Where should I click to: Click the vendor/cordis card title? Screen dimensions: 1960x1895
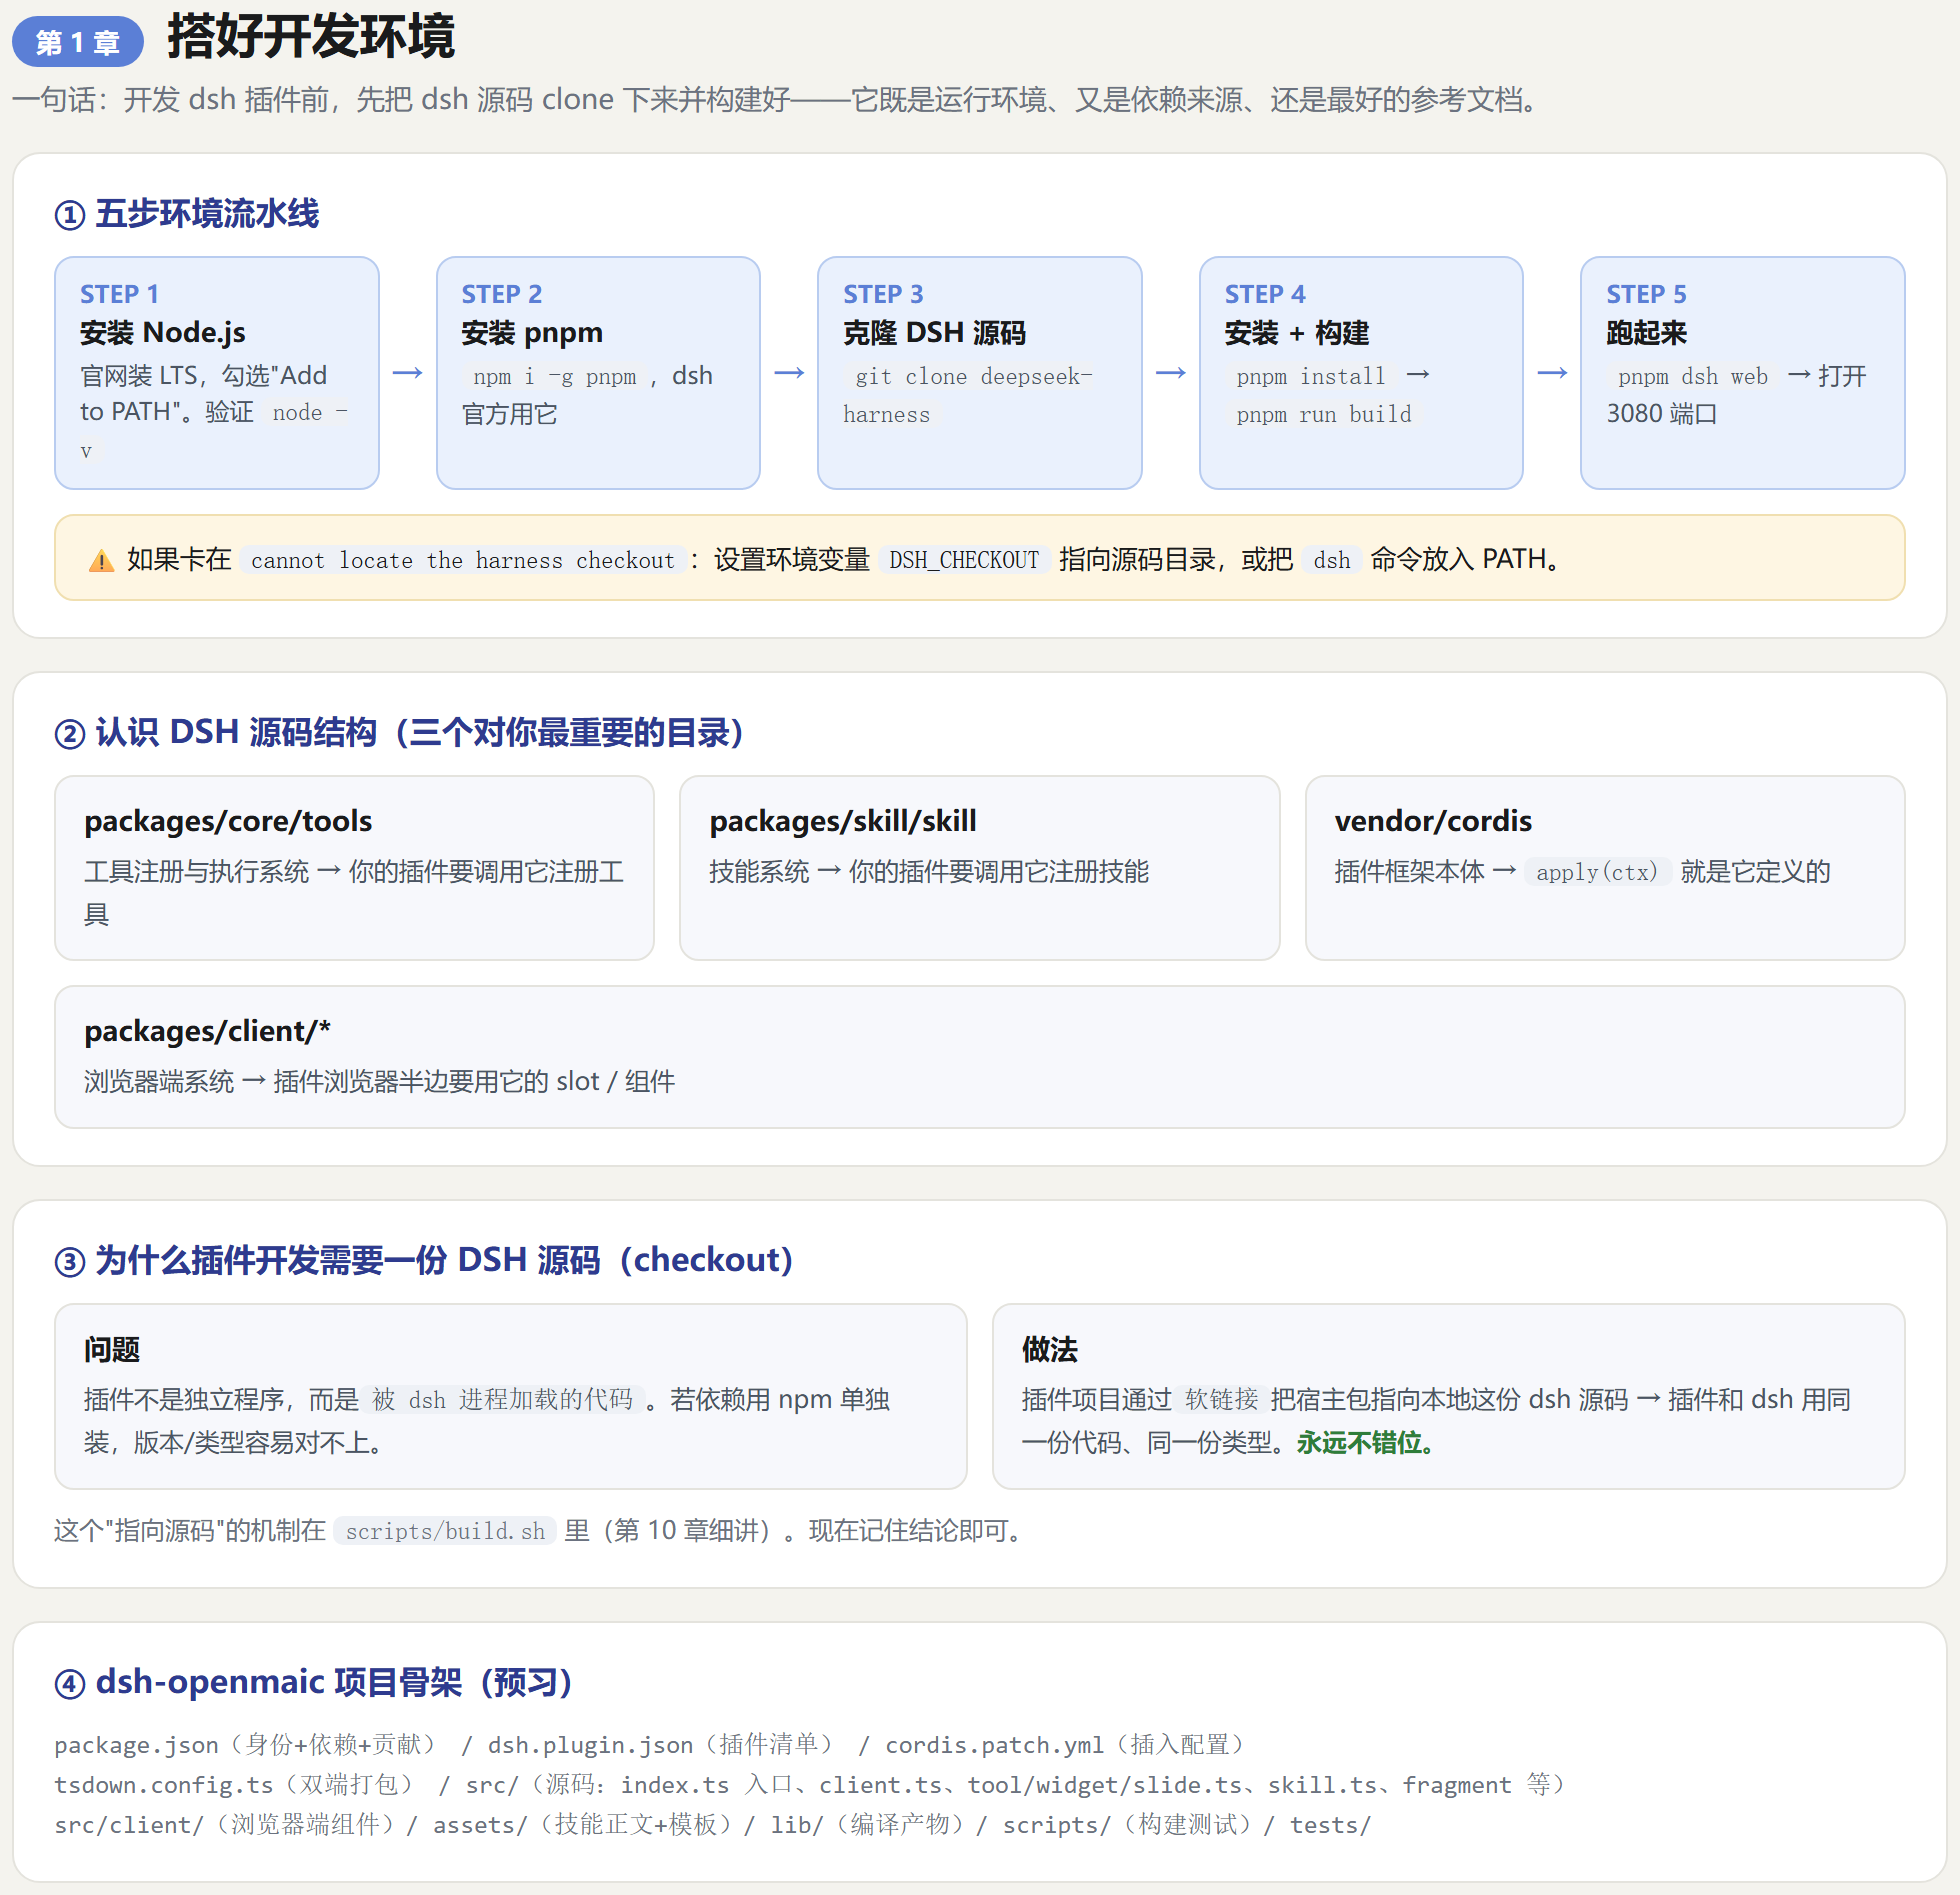pos(1433,821)
